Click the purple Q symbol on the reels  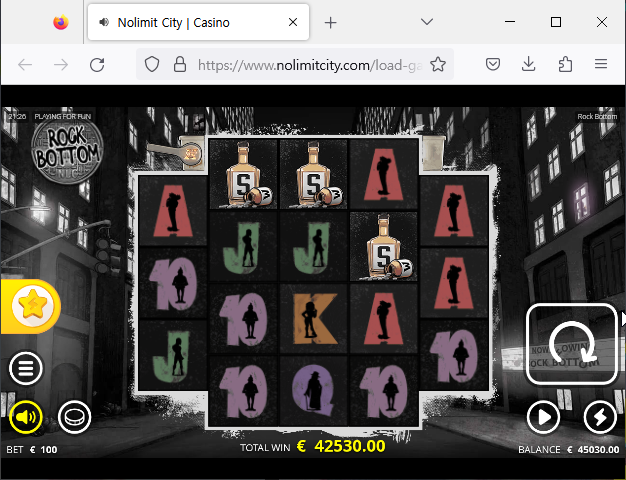tap(313, 391)
